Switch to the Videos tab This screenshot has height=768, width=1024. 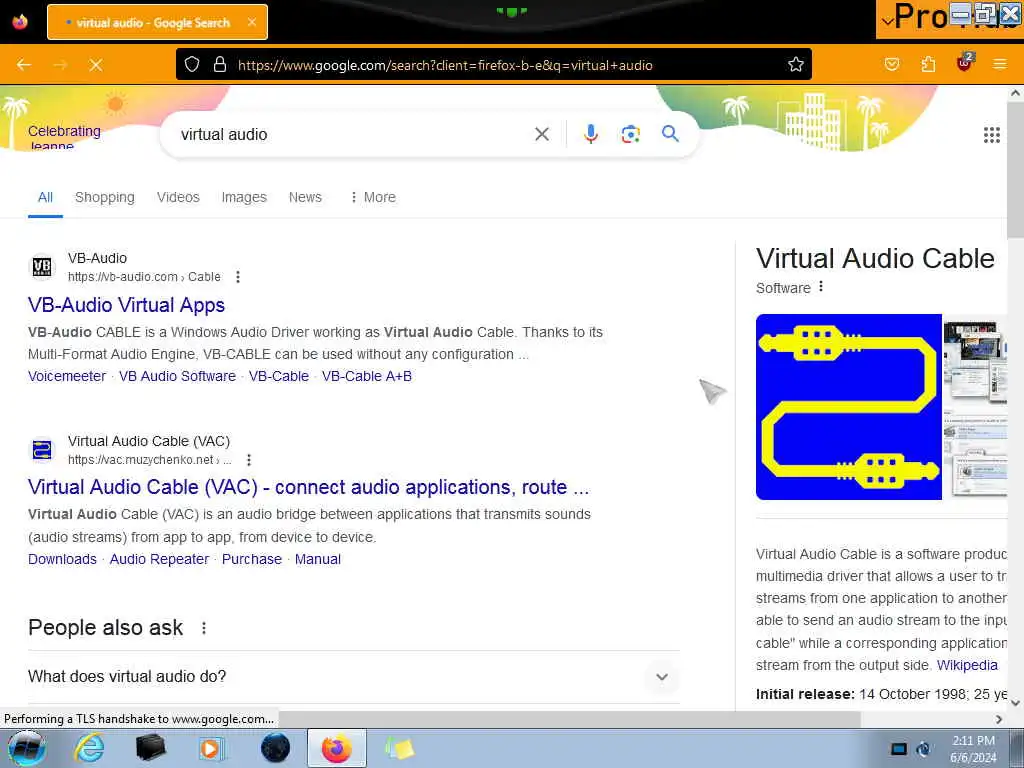178,197
